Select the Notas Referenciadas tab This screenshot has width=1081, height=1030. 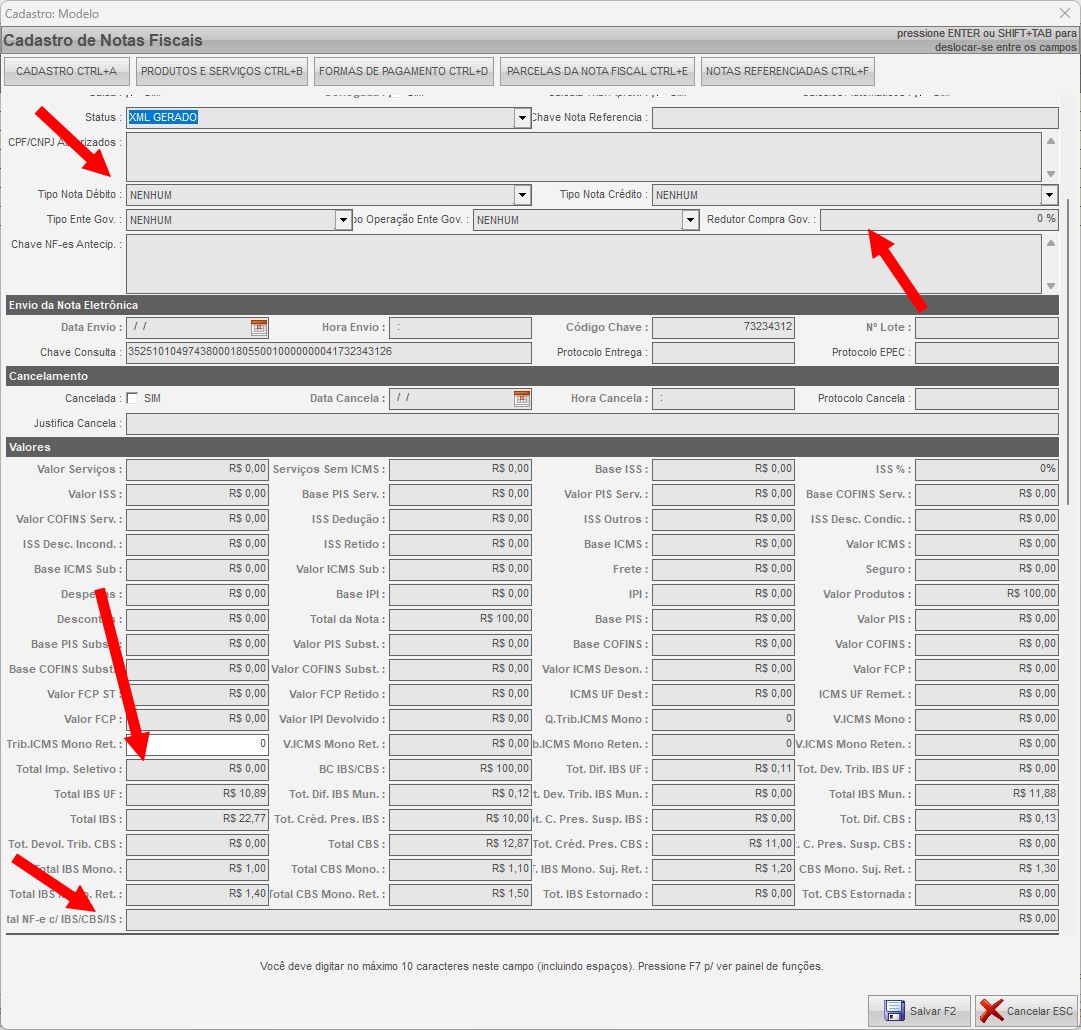(x=788, y=71)
